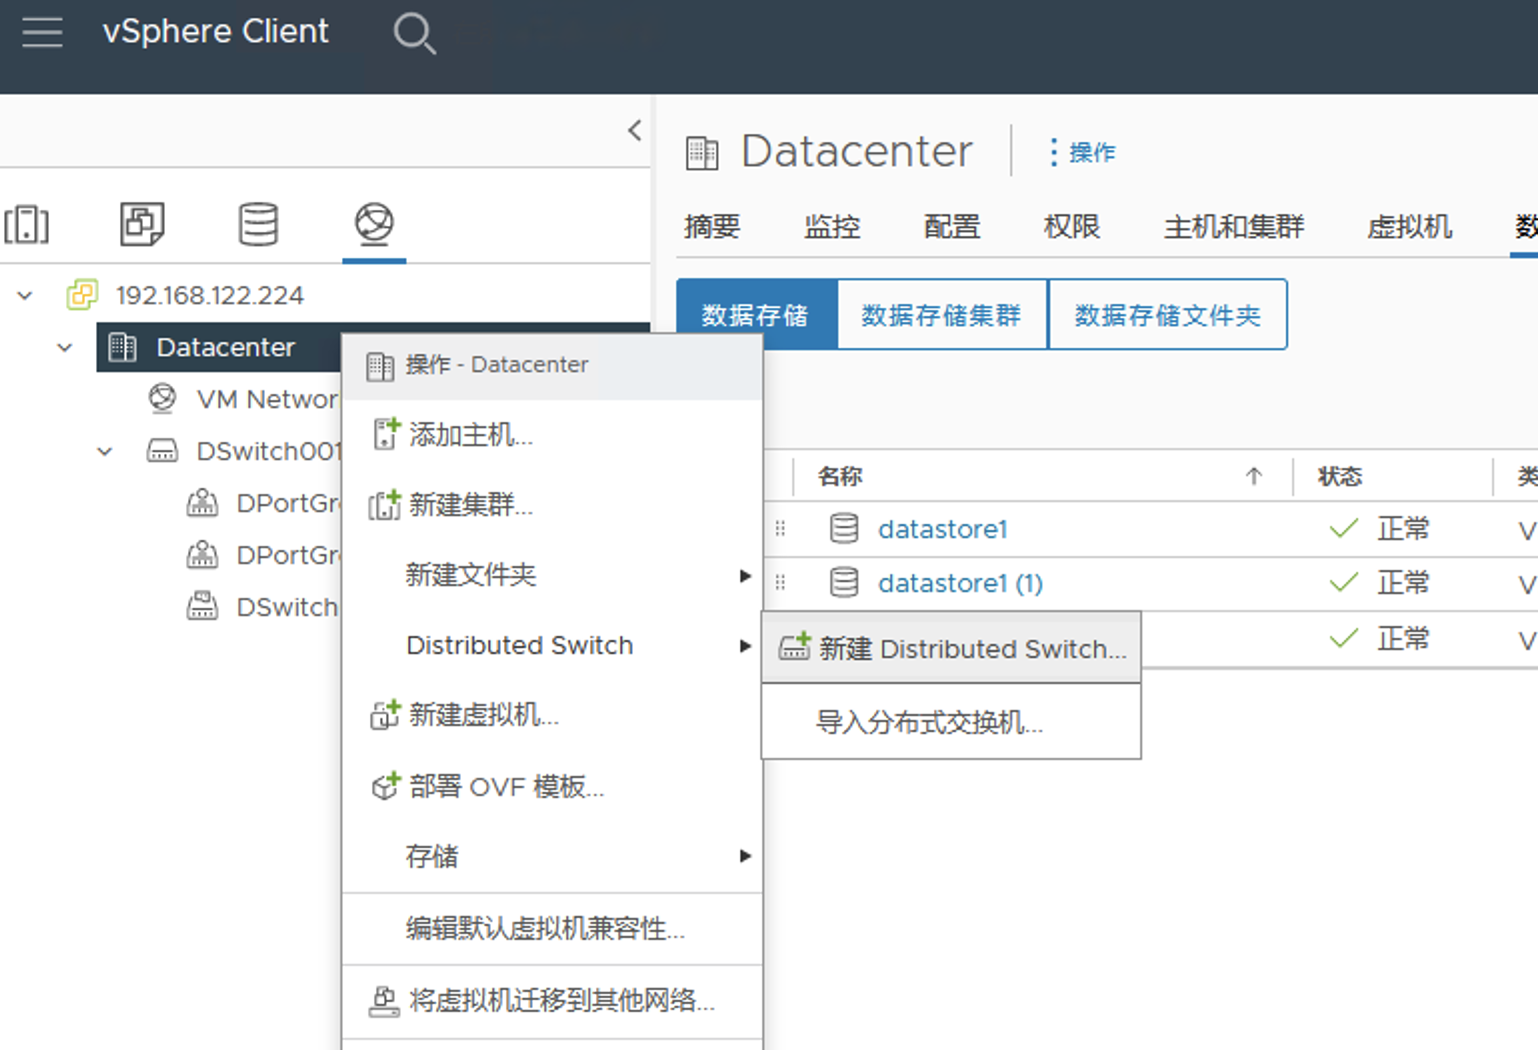Open the 操作 actions dropdown

1081,152
